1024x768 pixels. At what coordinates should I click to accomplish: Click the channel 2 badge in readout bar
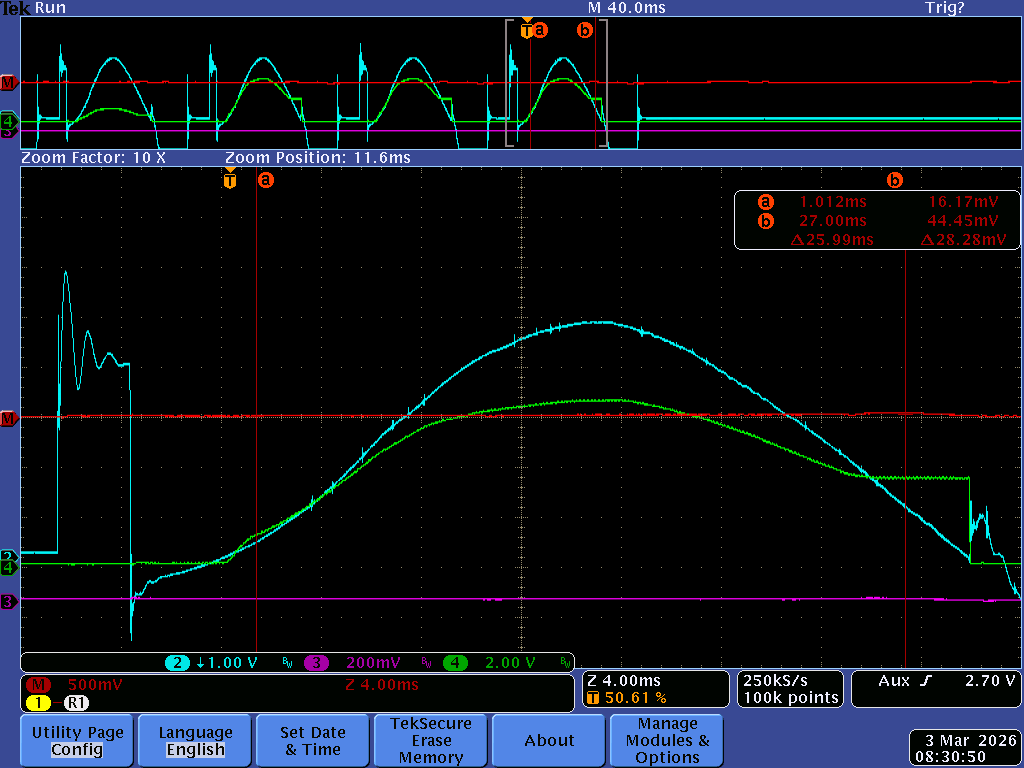[x=178, y=663]
